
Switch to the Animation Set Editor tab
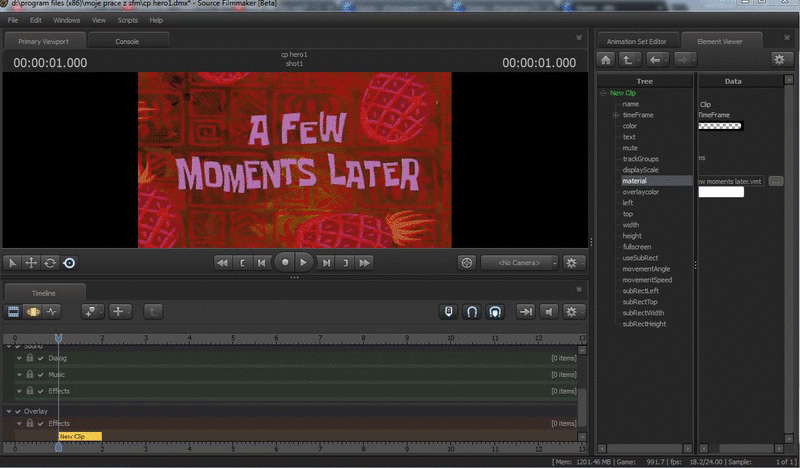coord(637,41)
